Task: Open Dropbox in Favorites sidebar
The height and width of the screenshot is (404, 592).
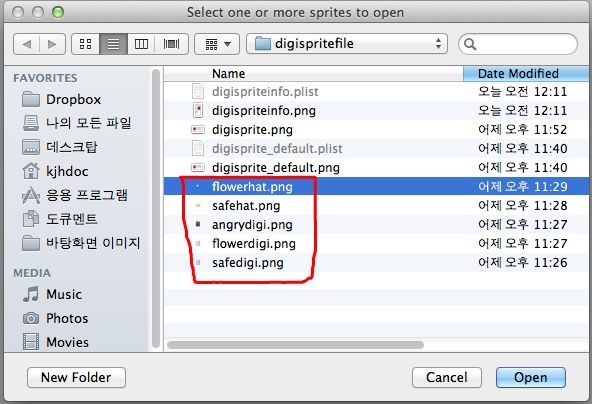Action: coord(73,100)
